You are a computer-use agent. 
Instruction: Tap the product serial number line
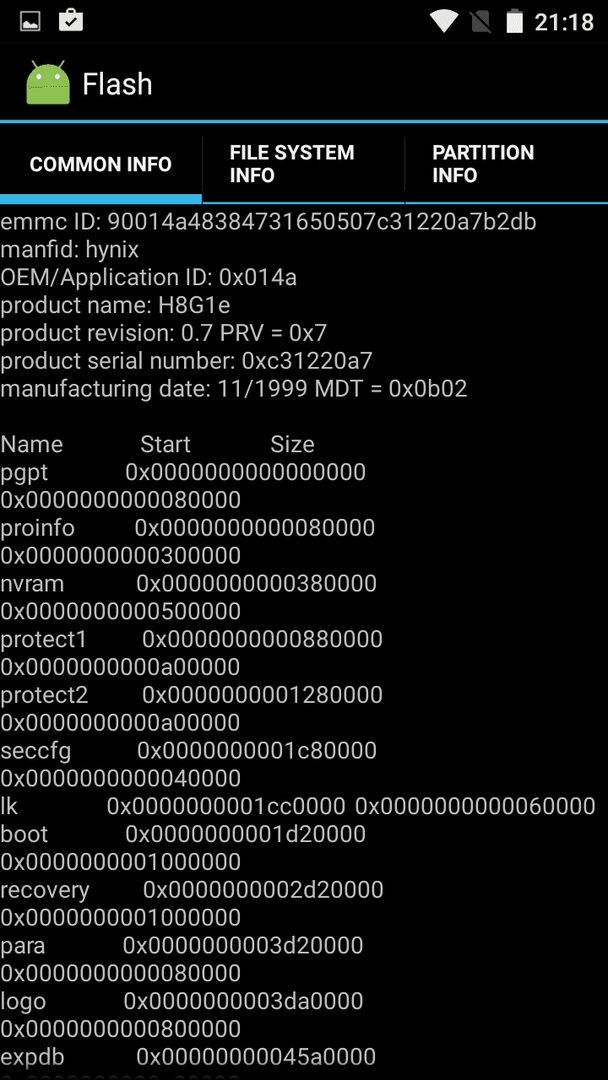[x=187, y=361]
